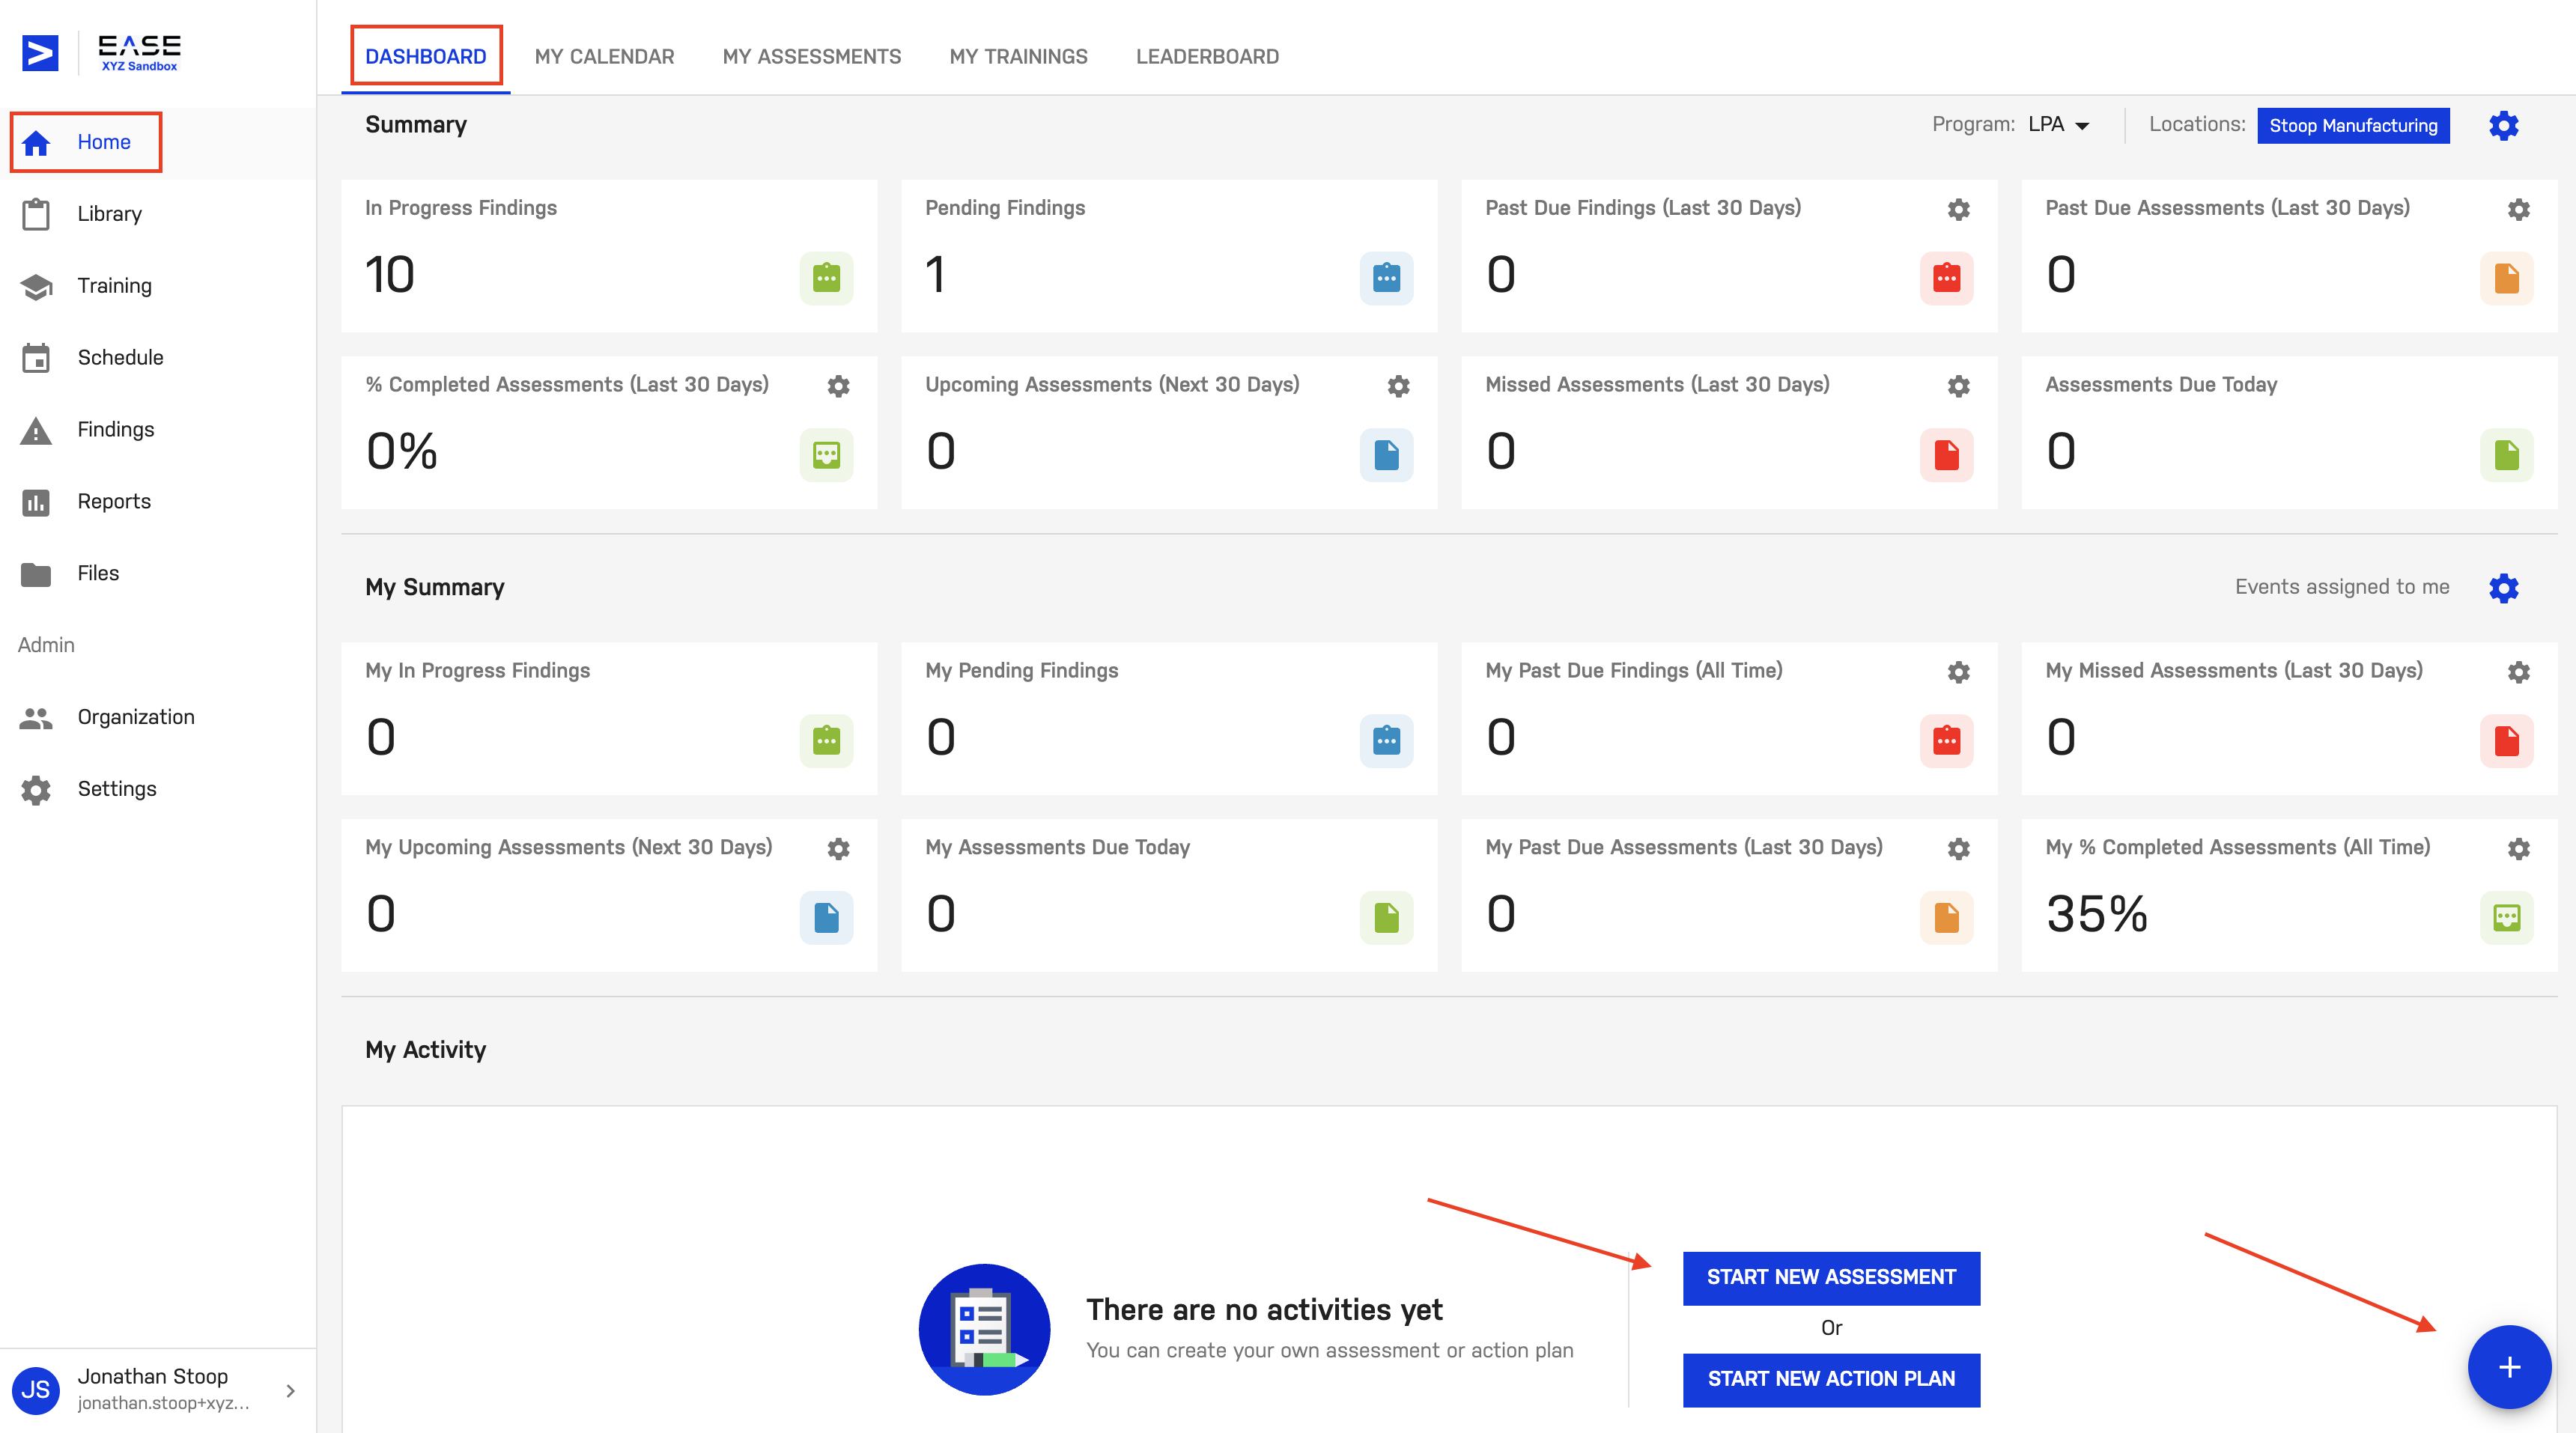Image resolution: width=2576 pixels, height=1433 pixels.
Task: Click green icon on In Progress Findings card
Action: coord(826,278)
